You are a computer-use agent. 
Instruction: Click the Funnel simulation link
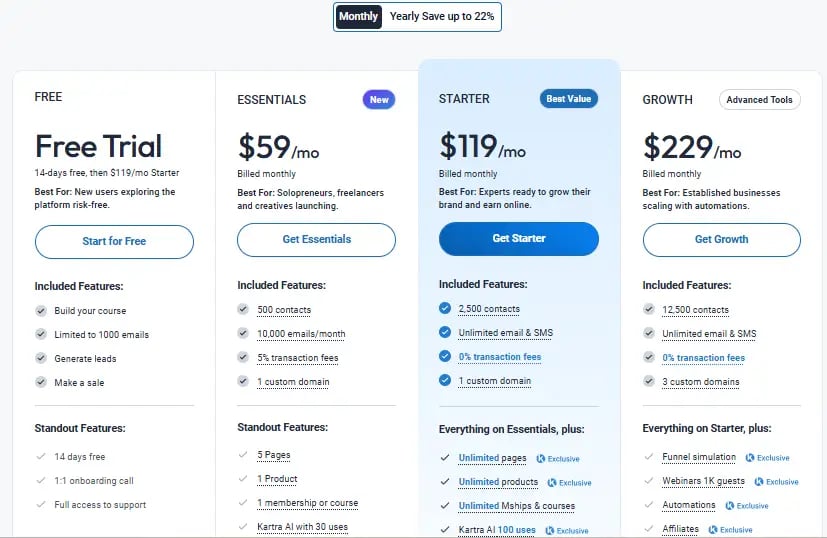699,457
